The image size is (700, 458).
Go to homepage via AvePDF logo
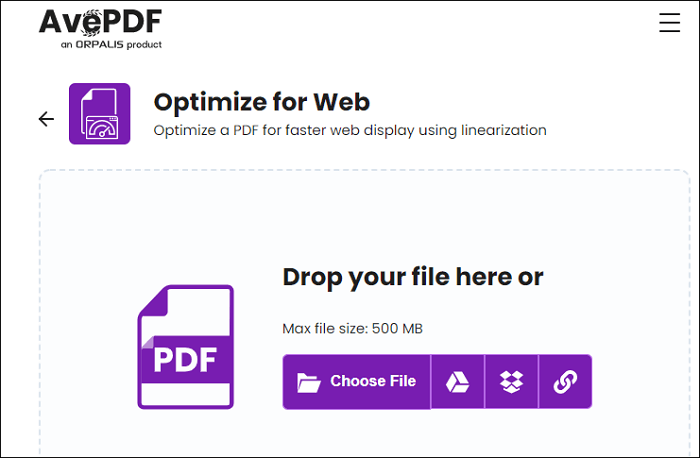(100, 29)
